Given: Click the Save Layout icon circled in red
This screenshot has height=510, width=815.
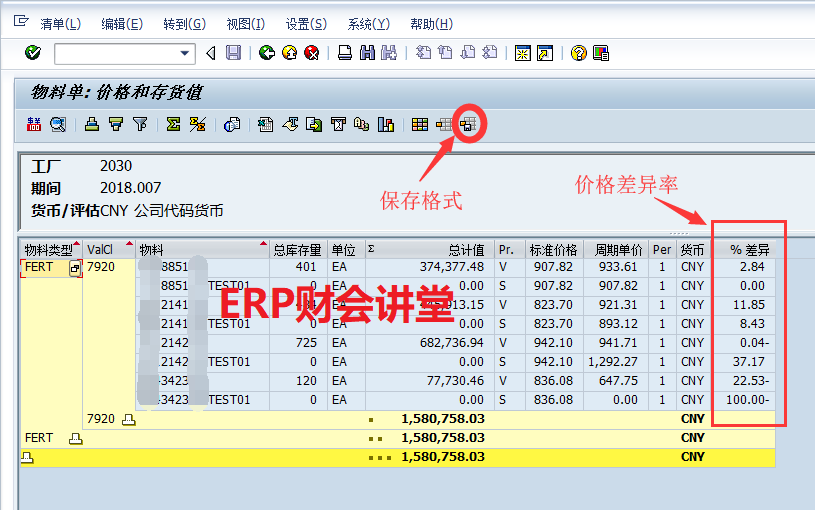Looking at the screenshot, I should tap(468, 125).
